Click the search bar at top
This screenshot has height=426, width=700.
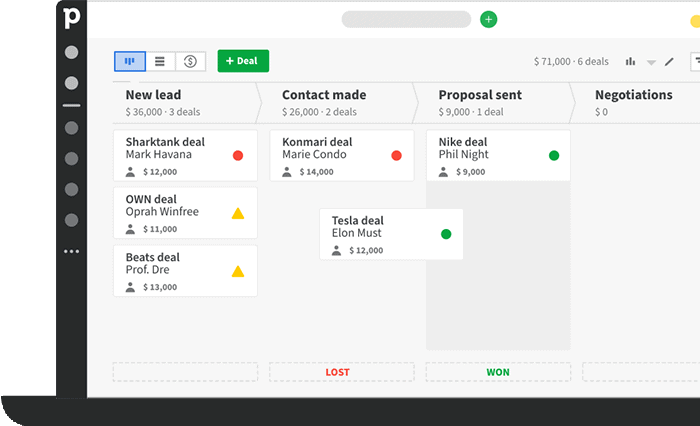[406, 19]
